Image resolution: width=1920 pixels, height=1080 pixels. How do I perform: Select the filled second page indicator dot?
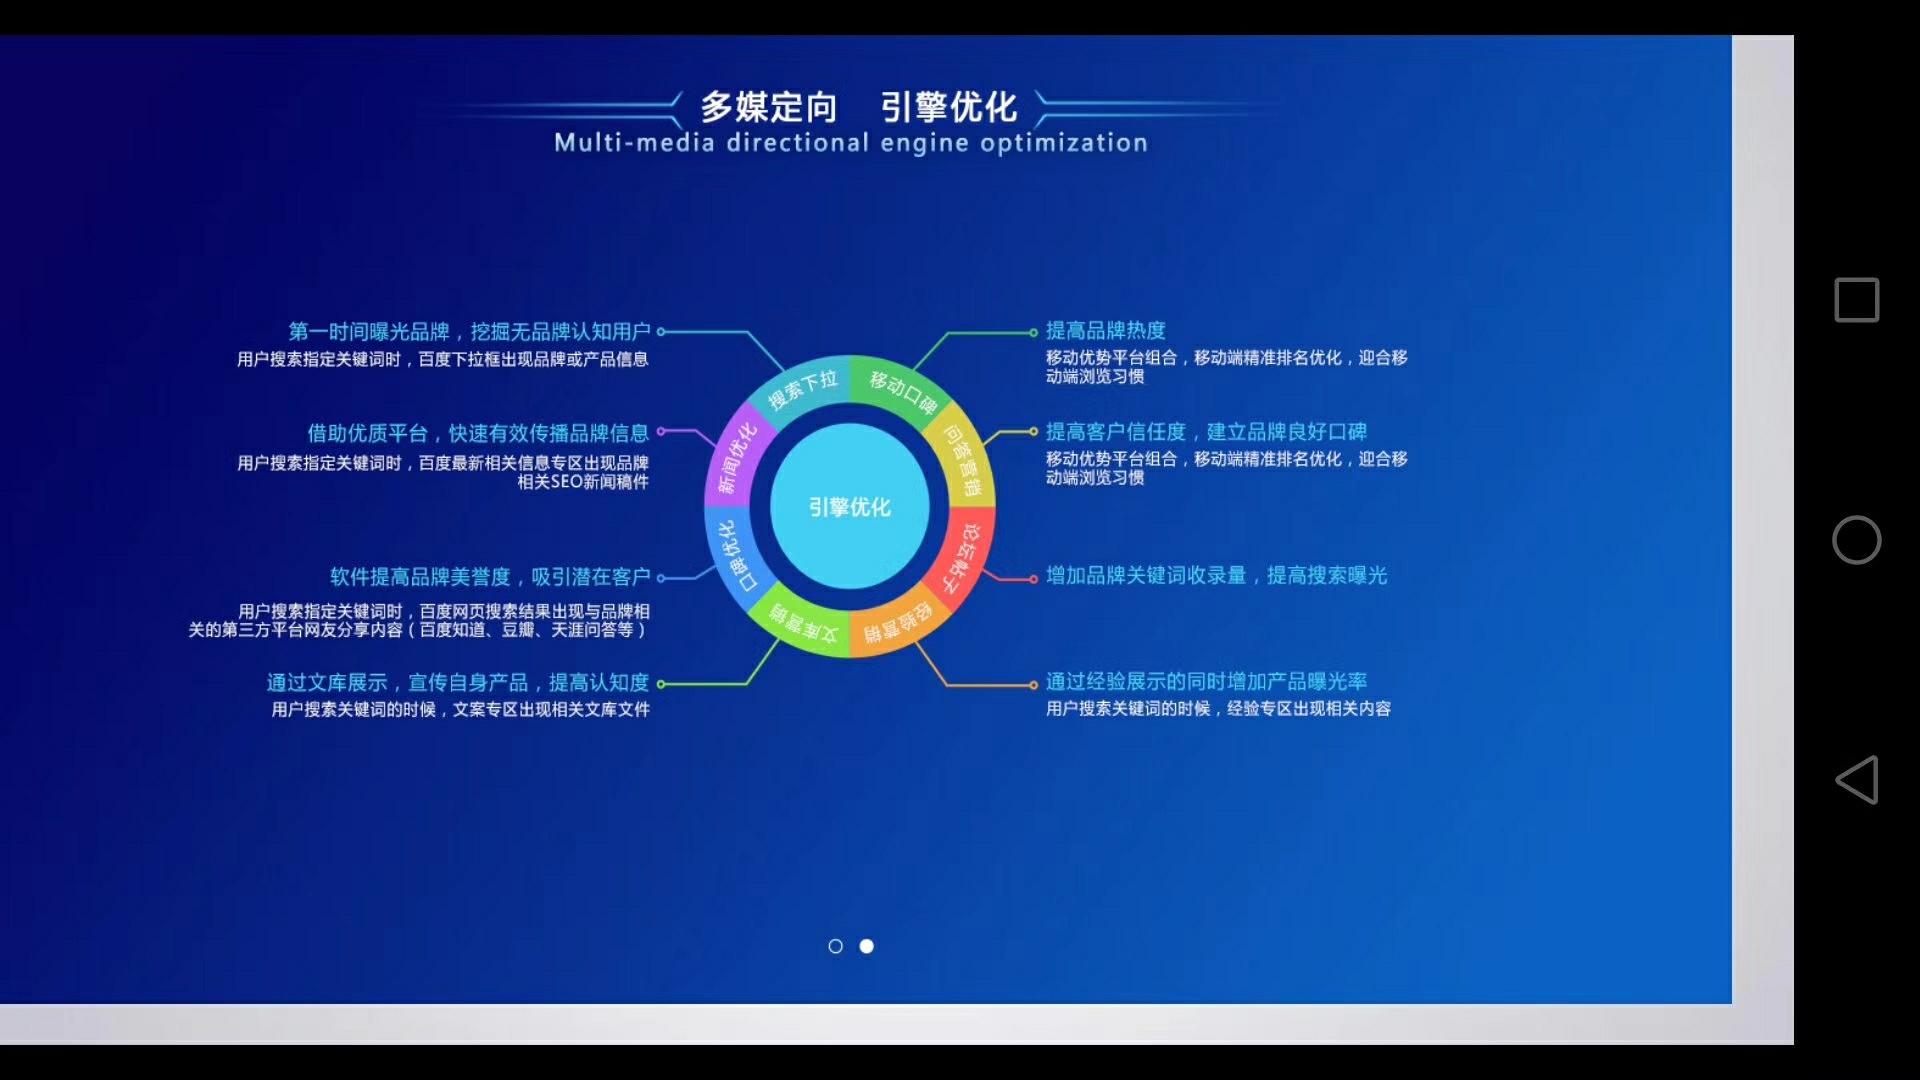click(867, 946)
